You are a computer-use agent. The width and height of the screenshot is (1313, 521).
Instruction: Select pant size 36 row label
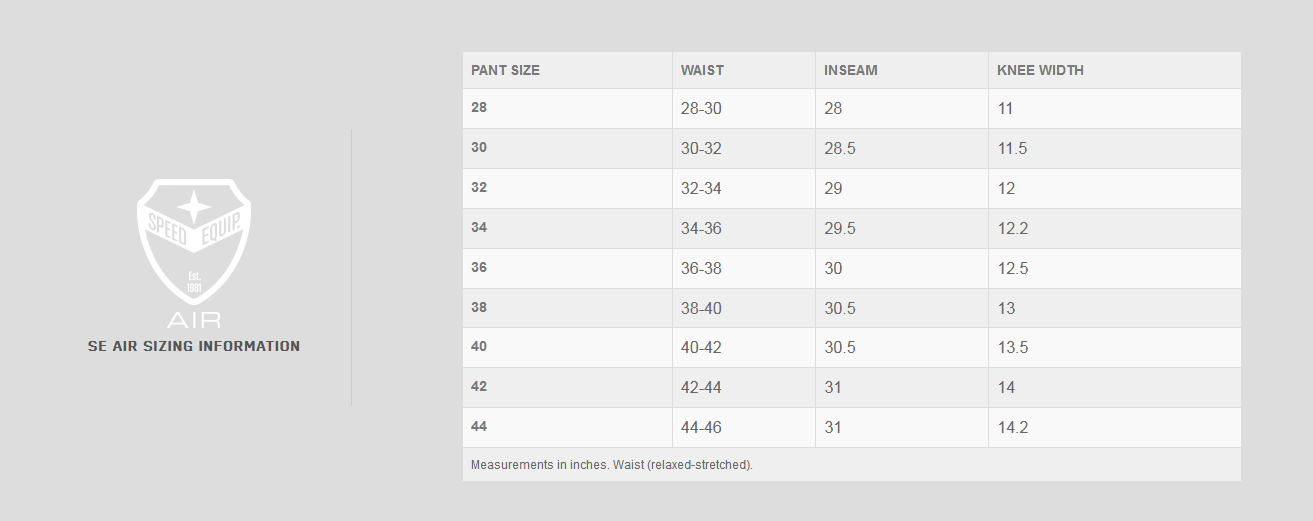point(479,267)
